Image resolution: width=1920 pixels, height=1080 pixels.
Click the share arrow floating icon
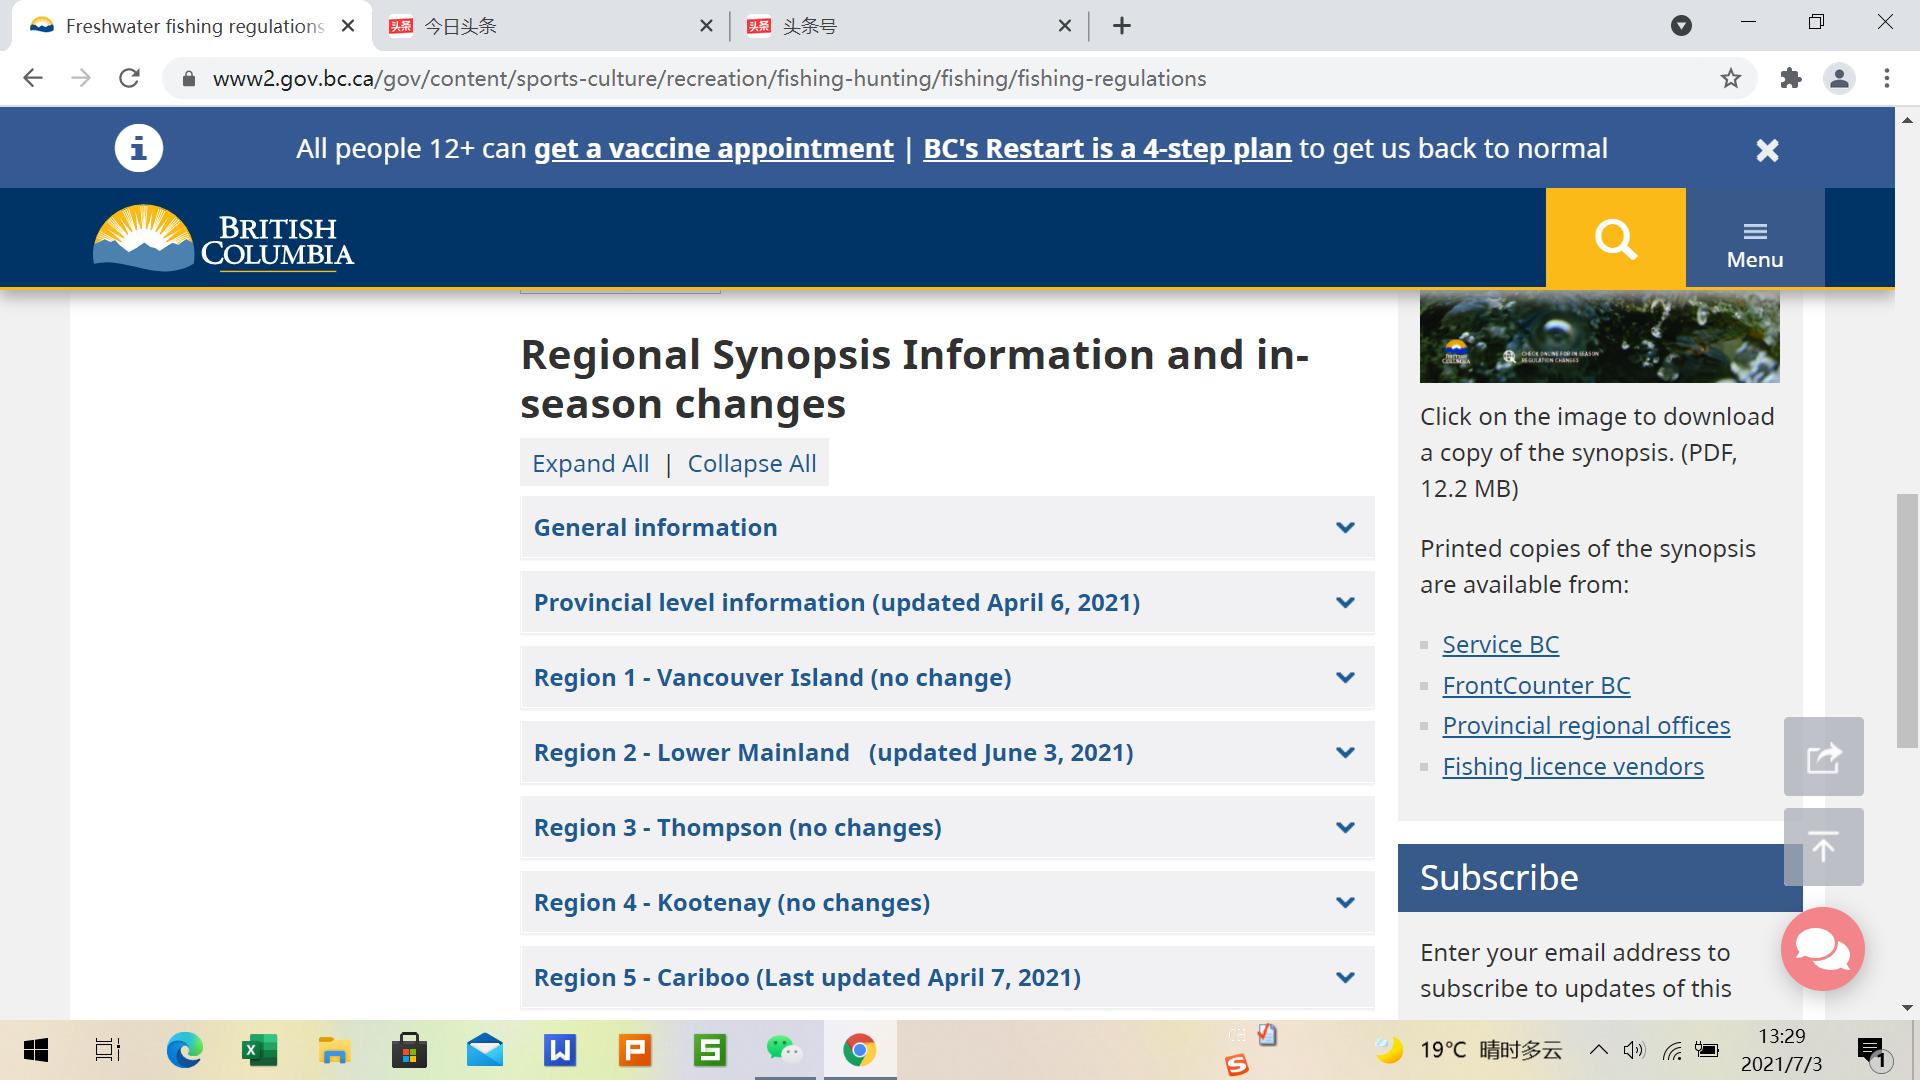pos(1823,757)
